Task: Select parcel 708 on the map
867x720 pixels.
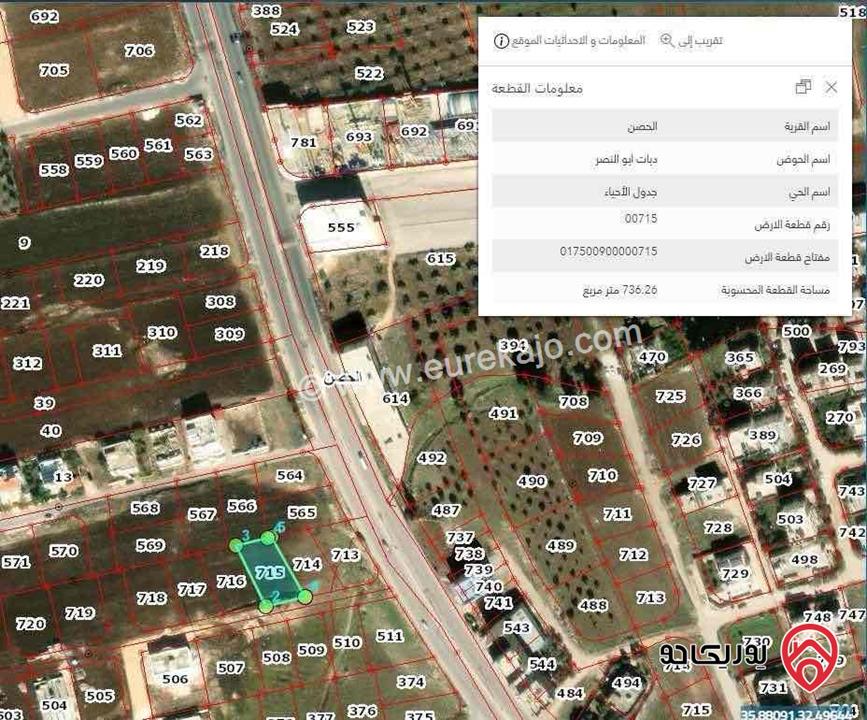Action: (x=573, y=401)
